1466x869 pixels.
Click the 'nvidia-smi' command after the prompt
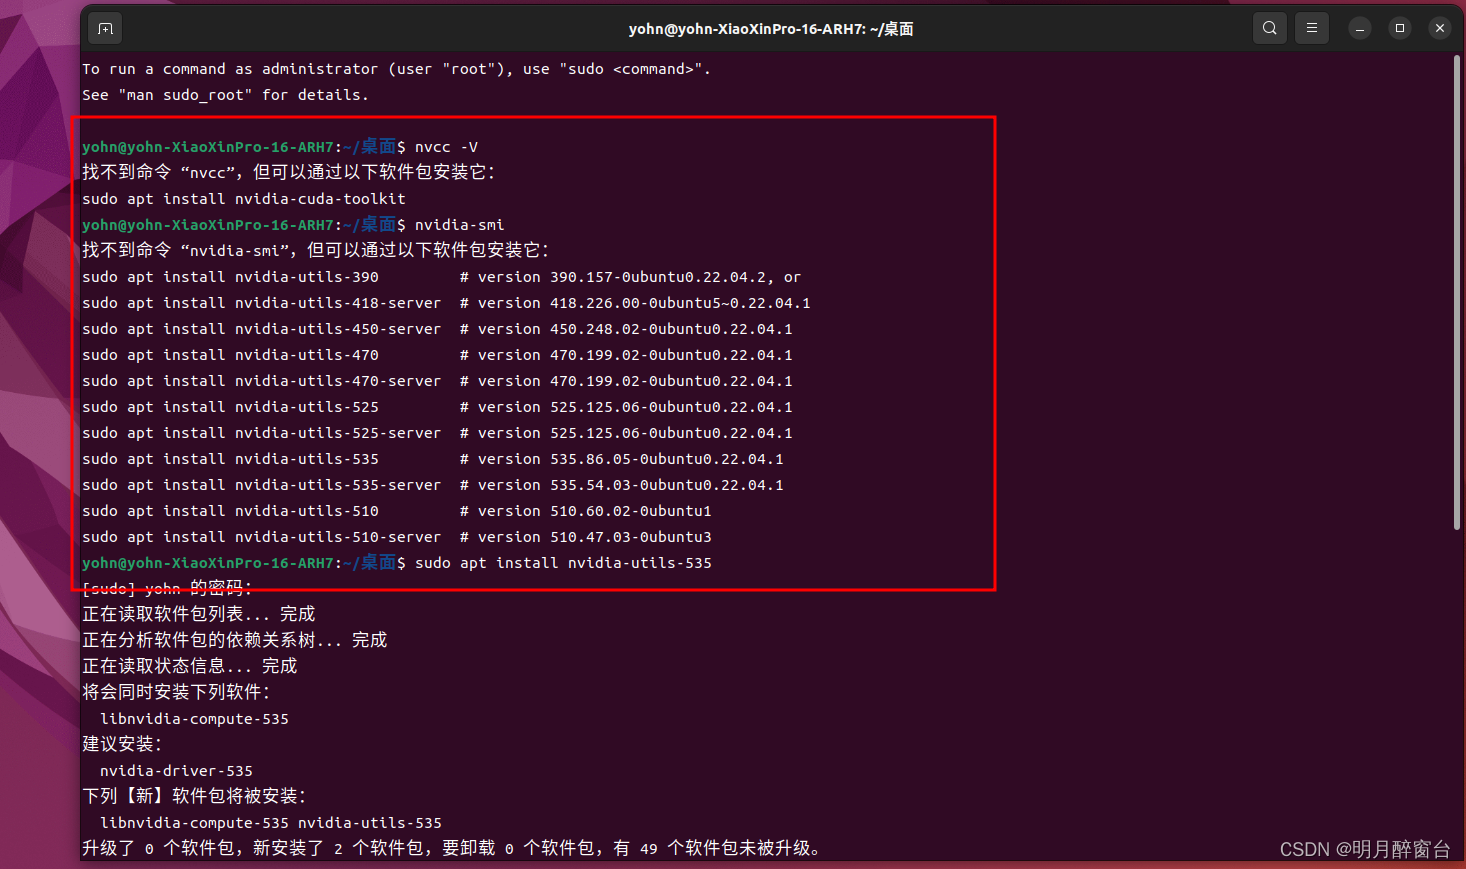point(459,225)
